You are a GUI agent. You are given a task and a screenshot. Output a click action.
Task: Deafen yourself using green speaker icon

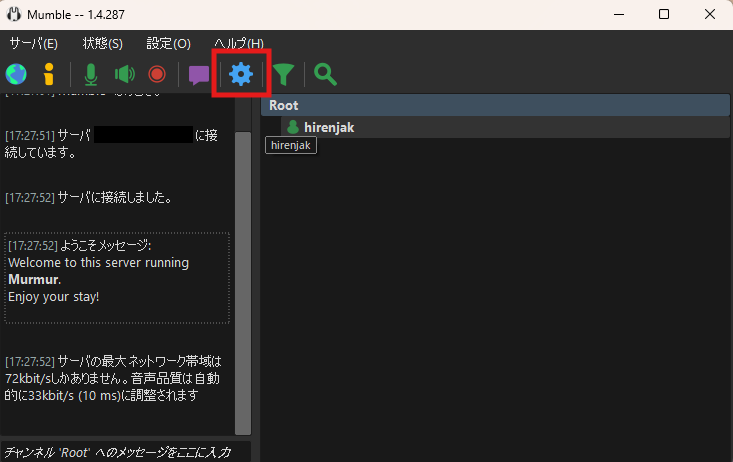tap(124, 74)
